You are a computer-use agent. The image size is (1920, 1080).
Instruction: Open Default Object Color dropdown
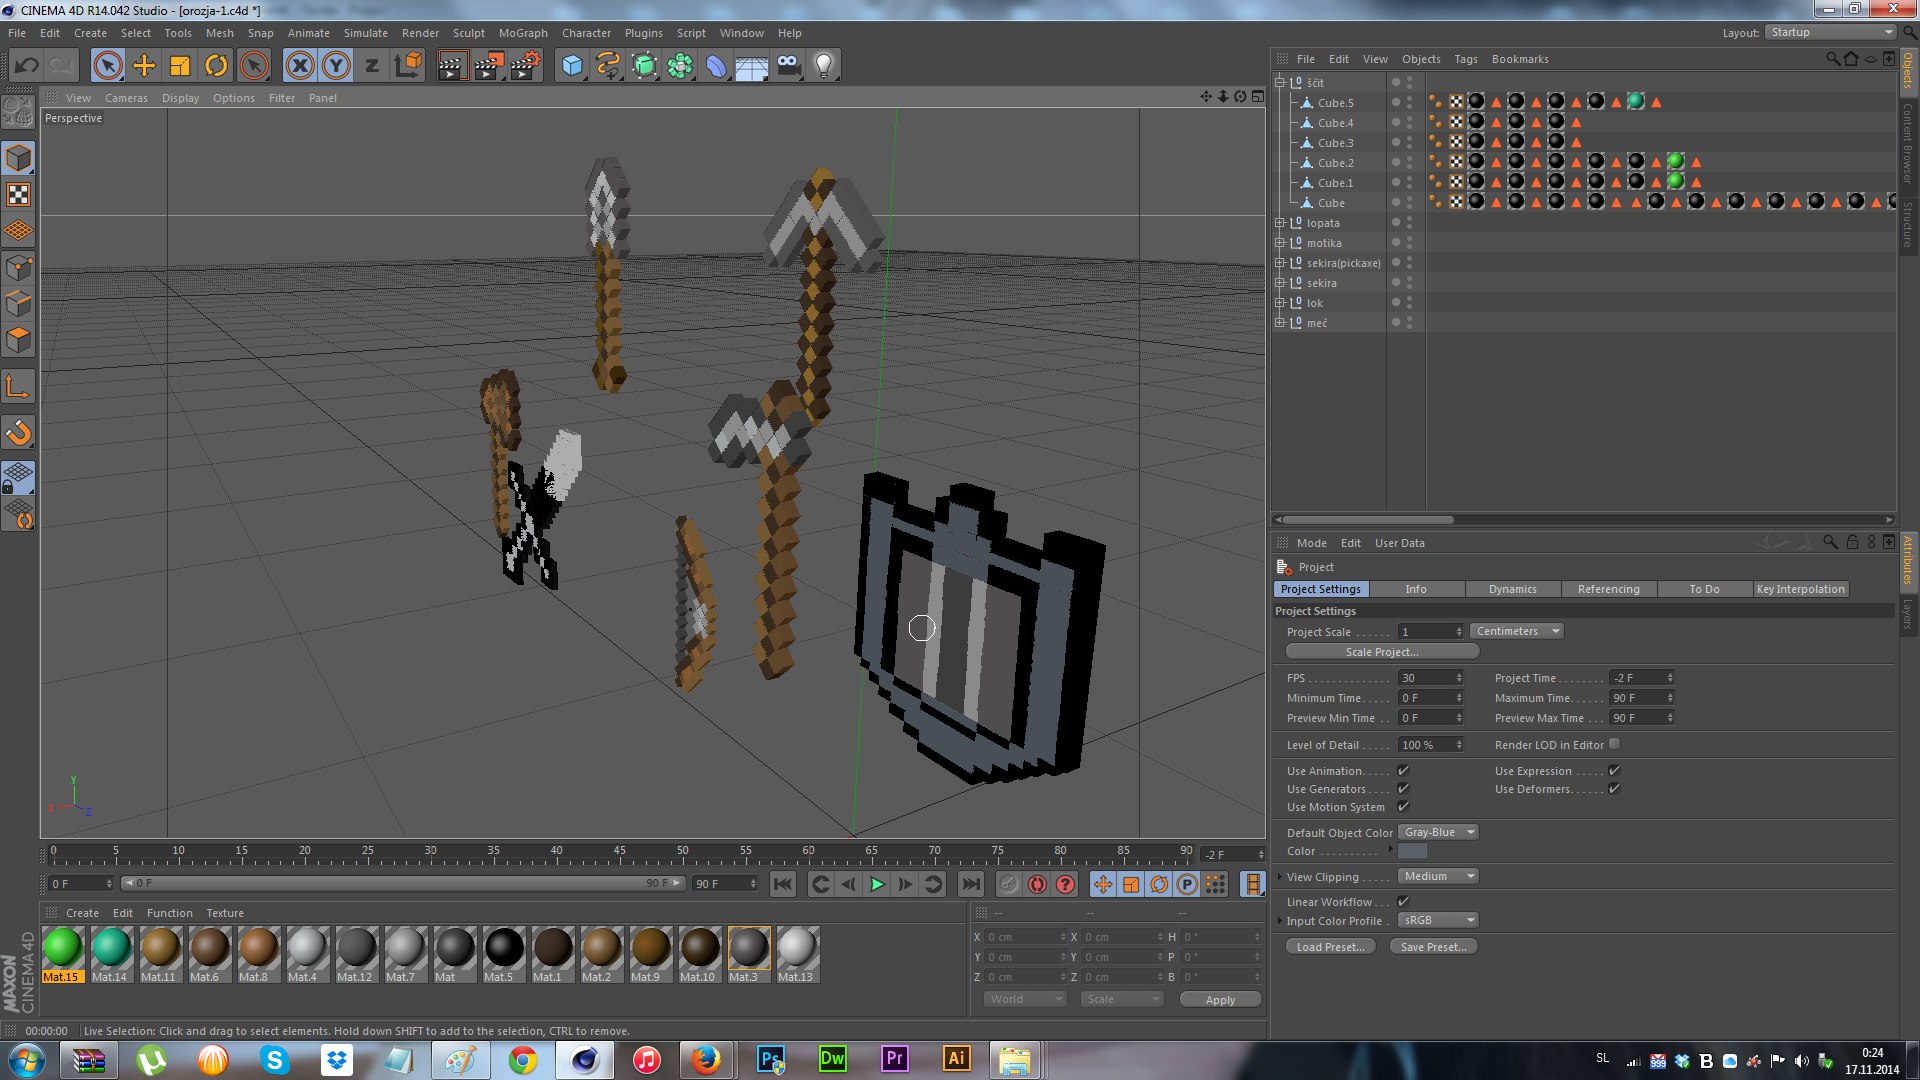click(1438, 832)
